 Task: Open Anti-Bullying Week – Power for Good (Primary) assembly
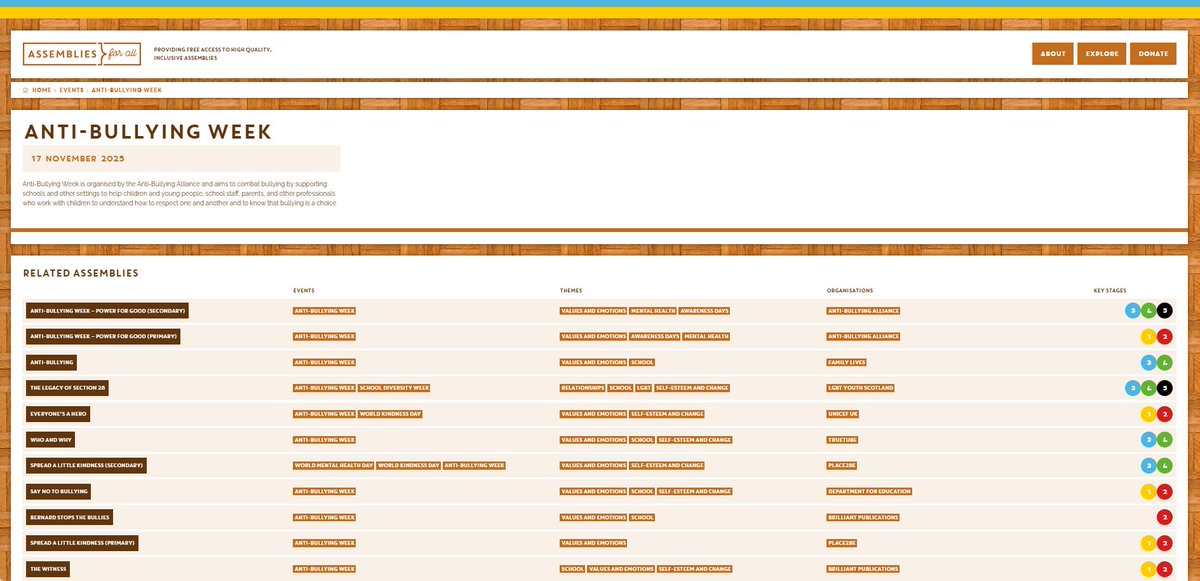(x=103, y=336)
